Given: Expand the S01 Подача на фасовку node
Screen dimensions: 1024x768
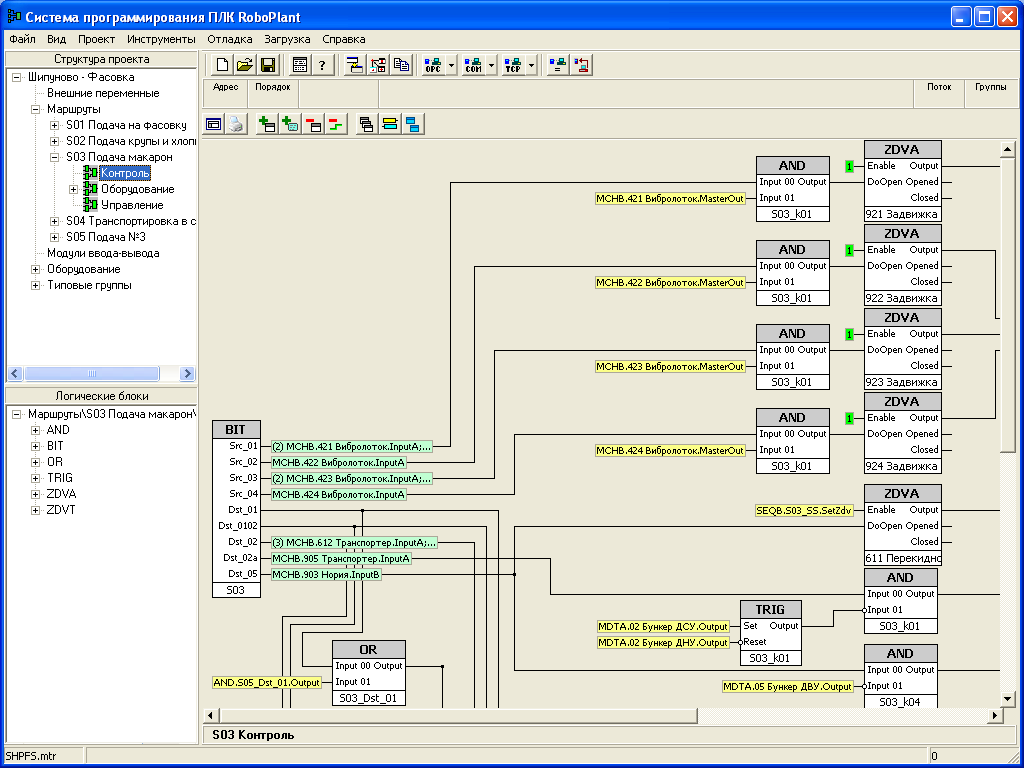Looking at the screenshot, I should point(55,125).
